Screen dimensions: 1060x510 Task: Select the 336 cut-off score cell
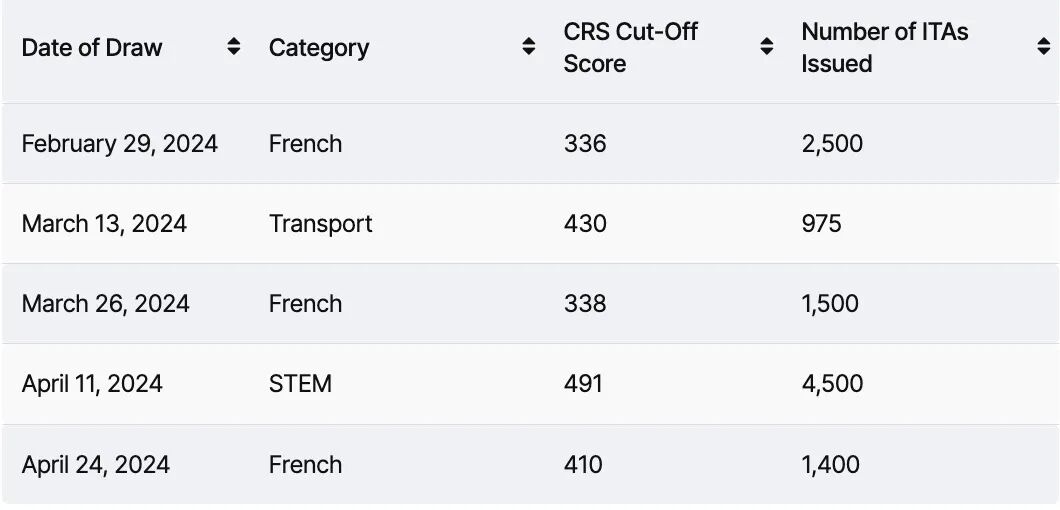(x=585, y=143)
